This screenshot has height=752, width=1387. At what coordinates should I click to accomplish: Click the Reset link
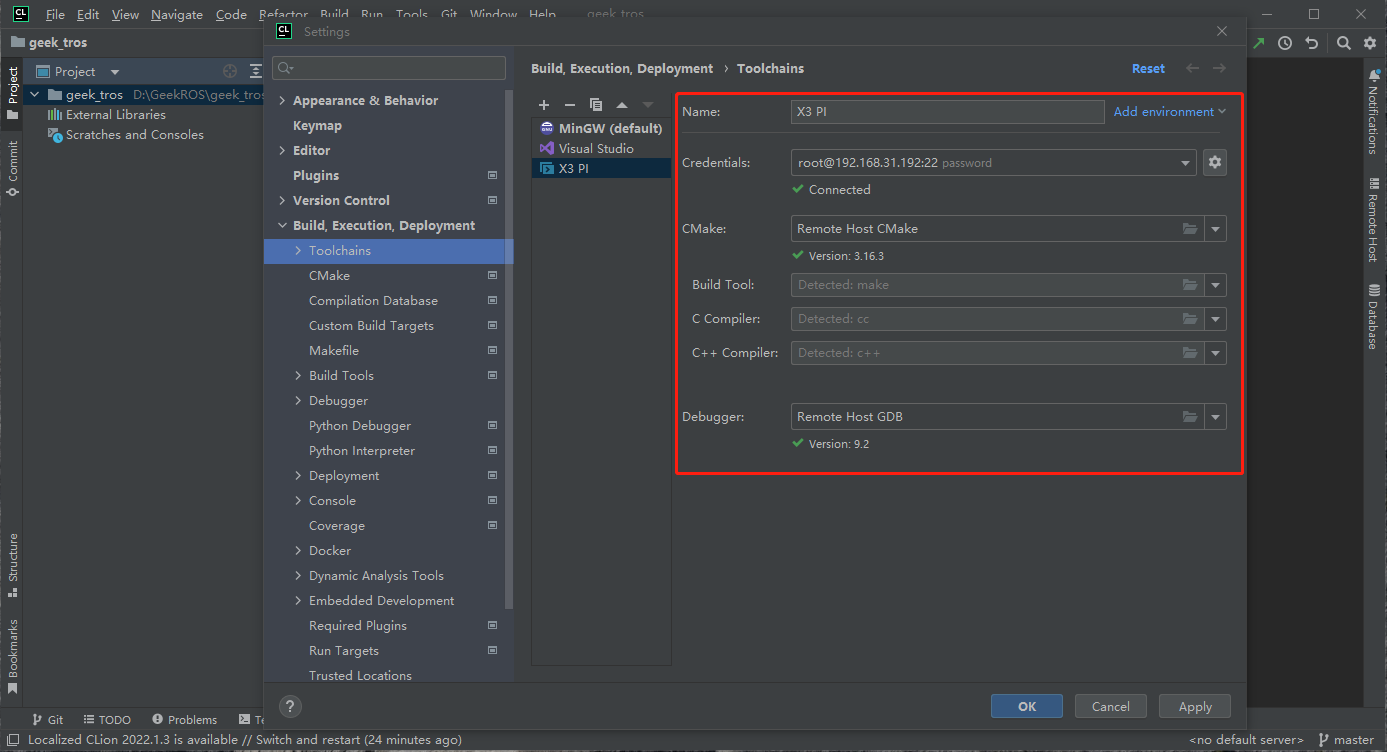pyautogui.click(x=1148, y=69)
